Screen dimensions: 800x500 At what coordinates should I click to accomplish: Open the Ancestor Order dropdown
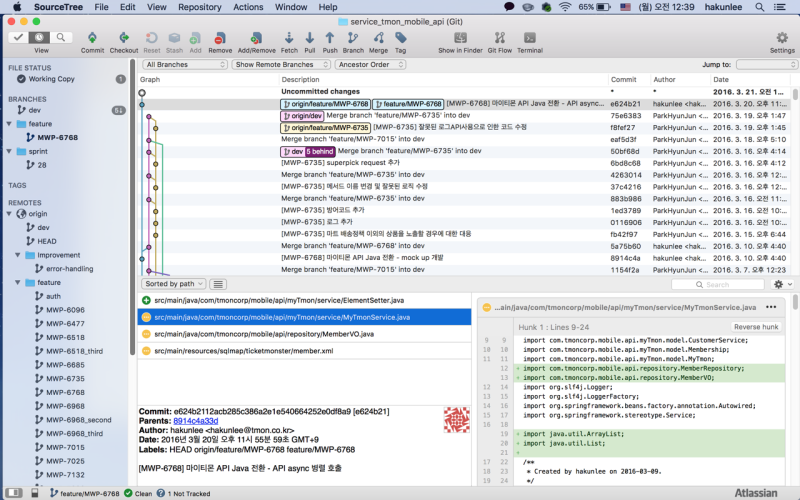(x=370, y=65)
